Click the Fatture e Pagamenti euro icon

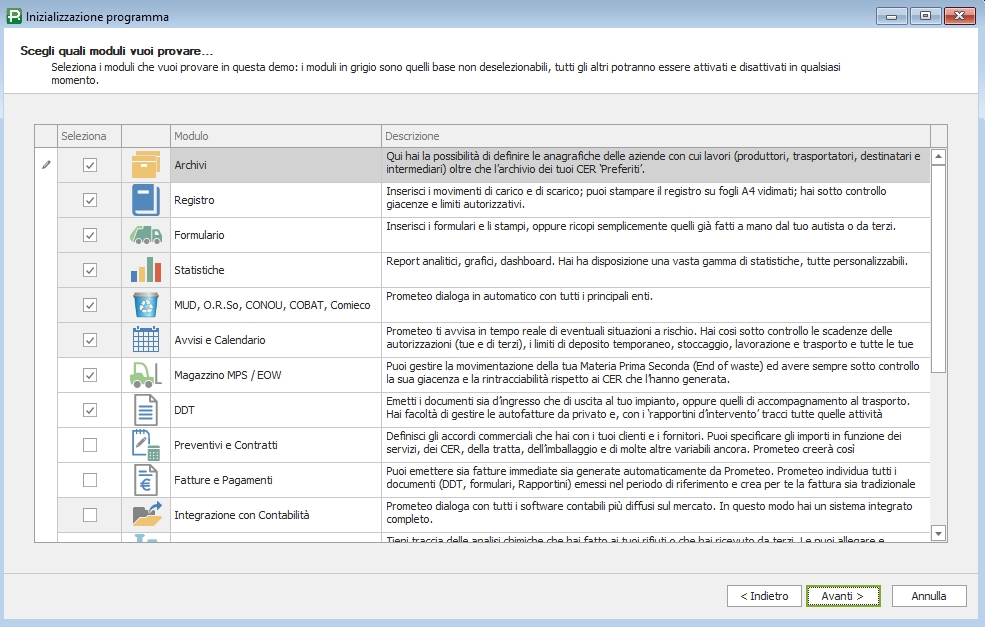click(x=146, y=480)
